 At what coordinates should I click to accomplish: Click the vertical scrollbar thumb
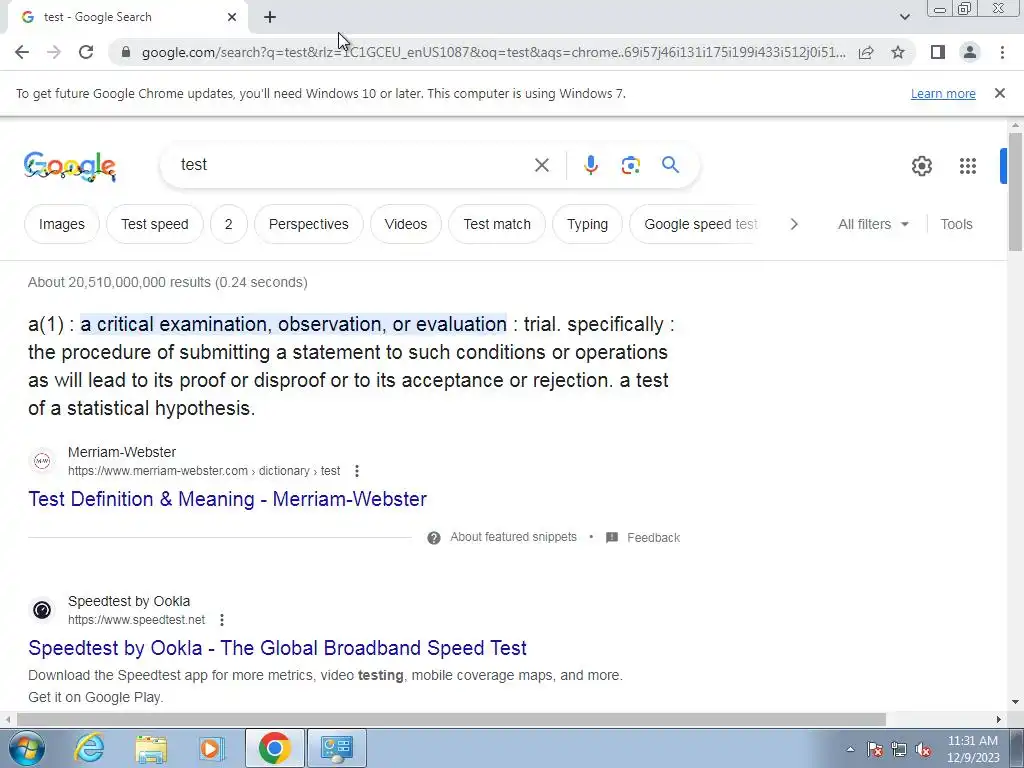point(1015,191)
